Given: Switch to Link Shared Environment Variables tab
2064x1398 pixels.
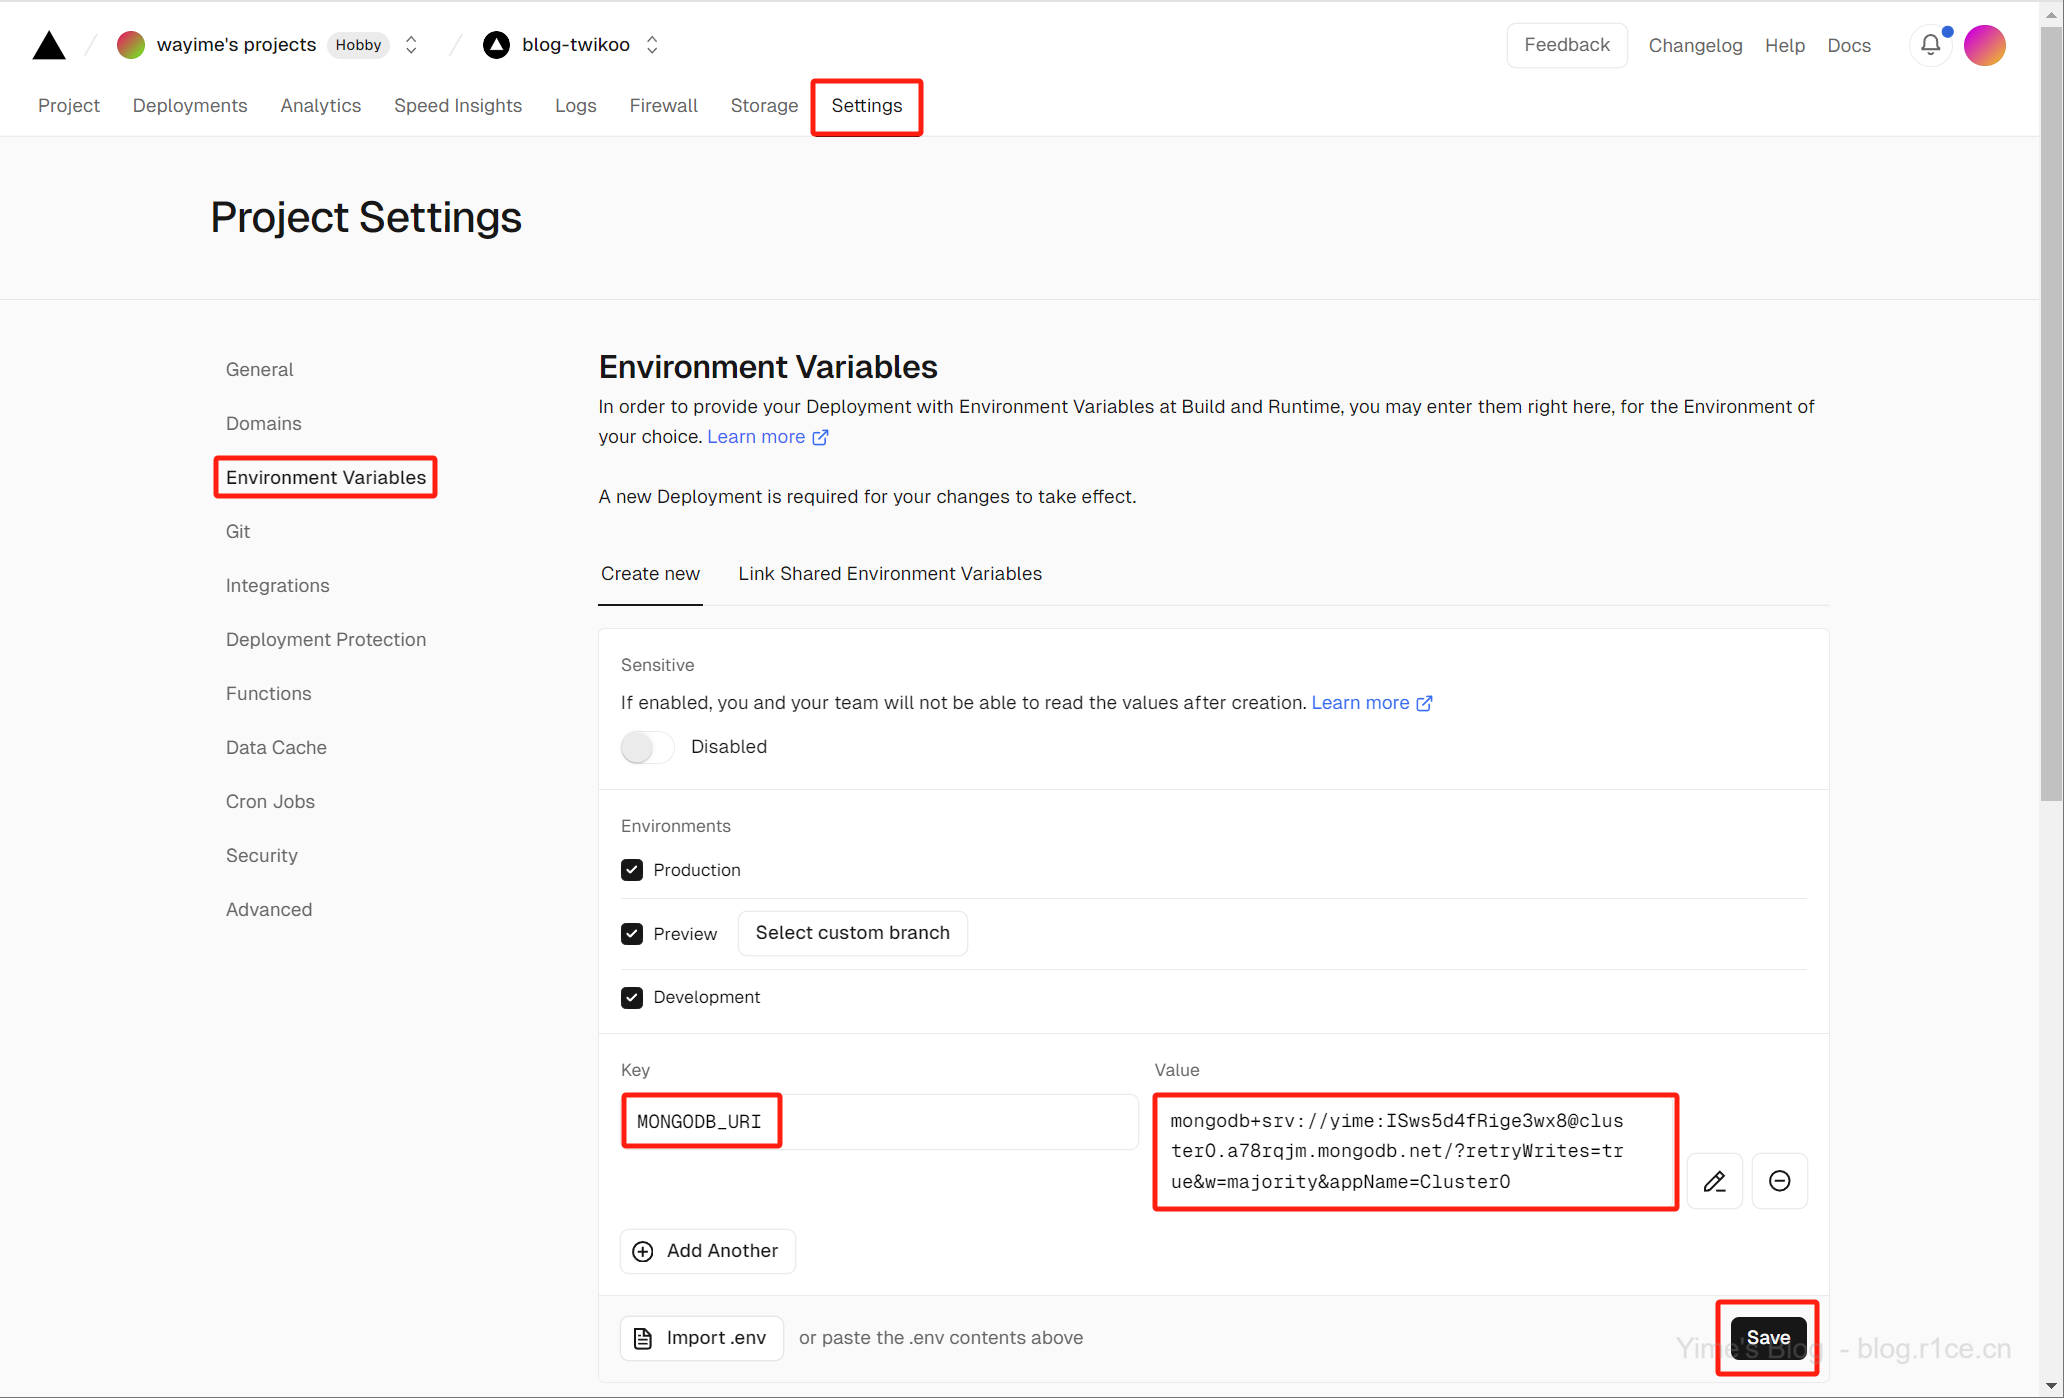Looking at the screenshot, I should [x=889, y=574].
